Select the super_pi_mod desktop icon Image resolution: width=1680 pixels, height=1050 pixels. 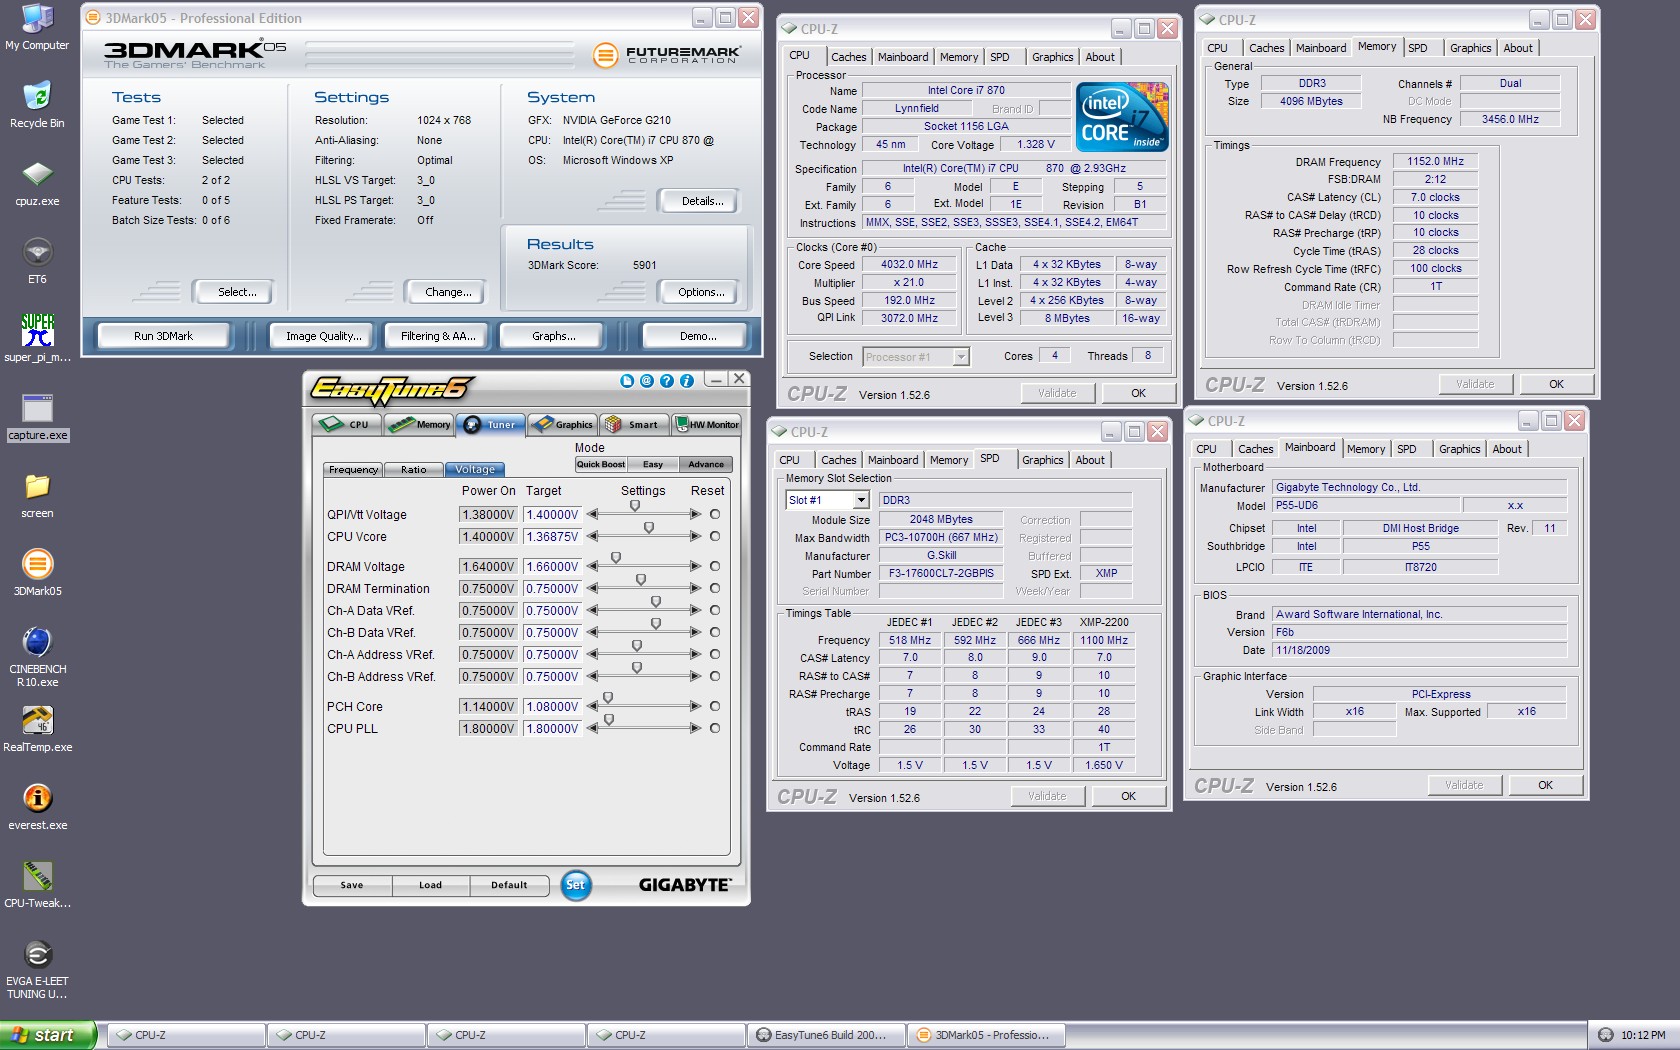pyautogui.click(x=37, y=339)
